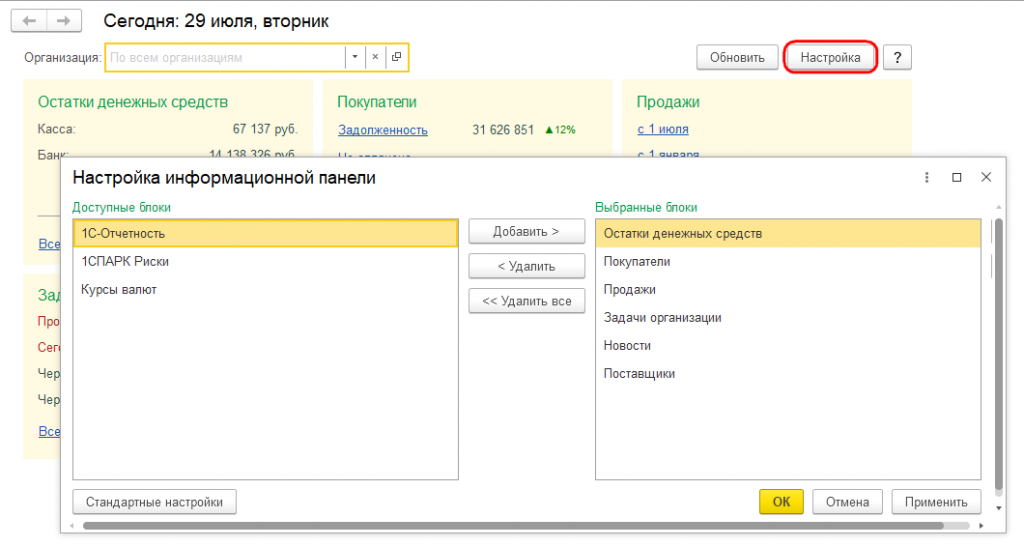Click the Остатки денежных средств block heading
The image size is (1024, 547).
(133, 102)
